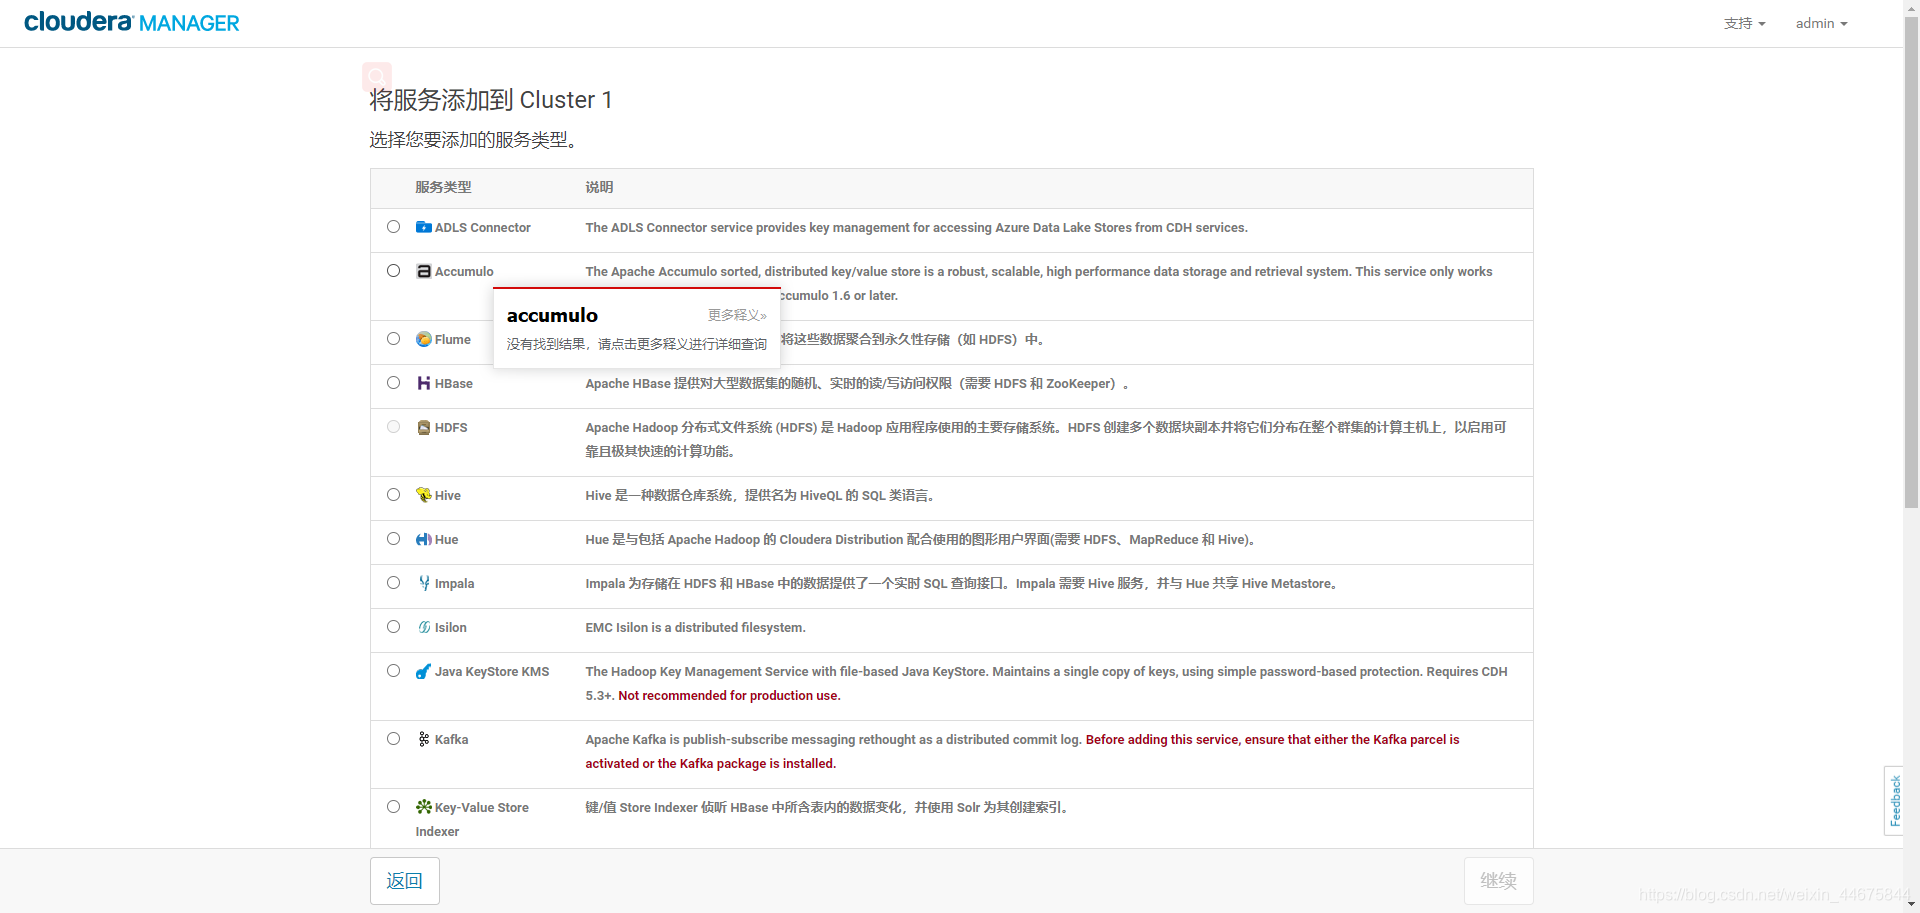Click the Isilon service name label

point(450,627)
